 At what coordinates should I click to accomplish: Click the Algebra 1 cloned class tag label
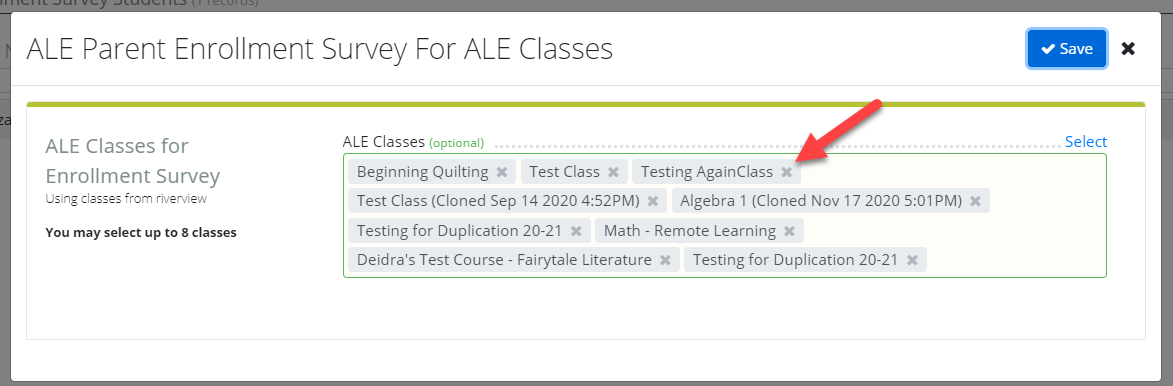click(821, 201)
